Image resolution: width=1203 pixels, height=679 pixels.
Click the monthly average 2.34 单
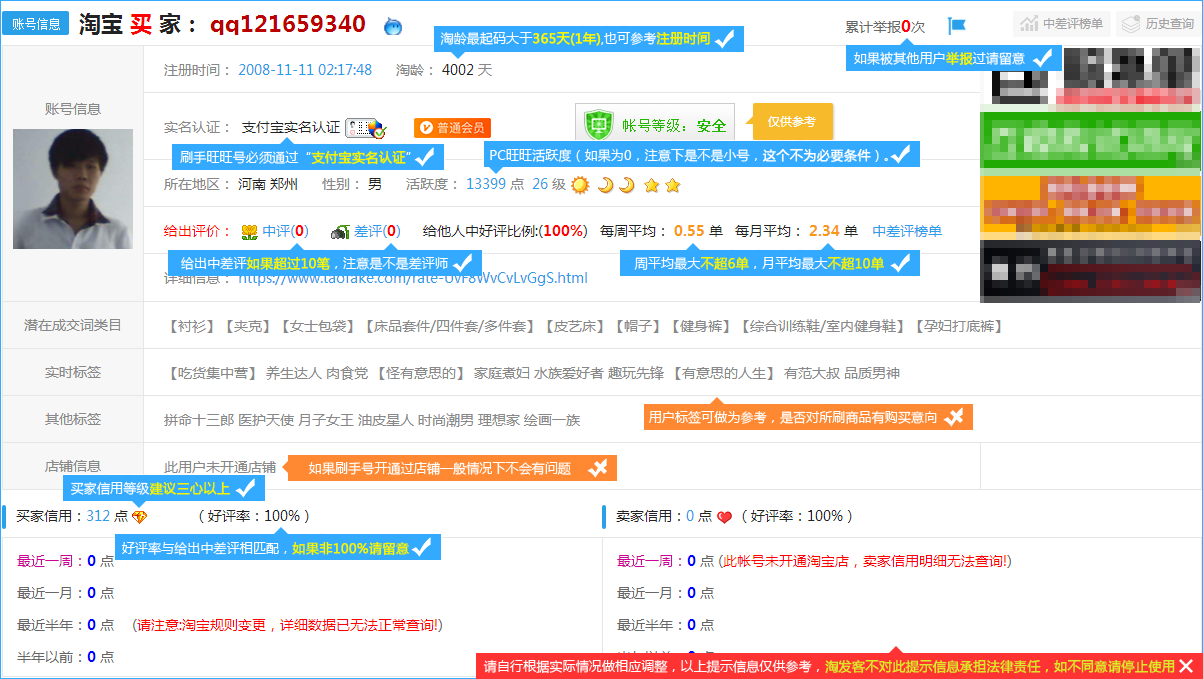tap(833, 231)
